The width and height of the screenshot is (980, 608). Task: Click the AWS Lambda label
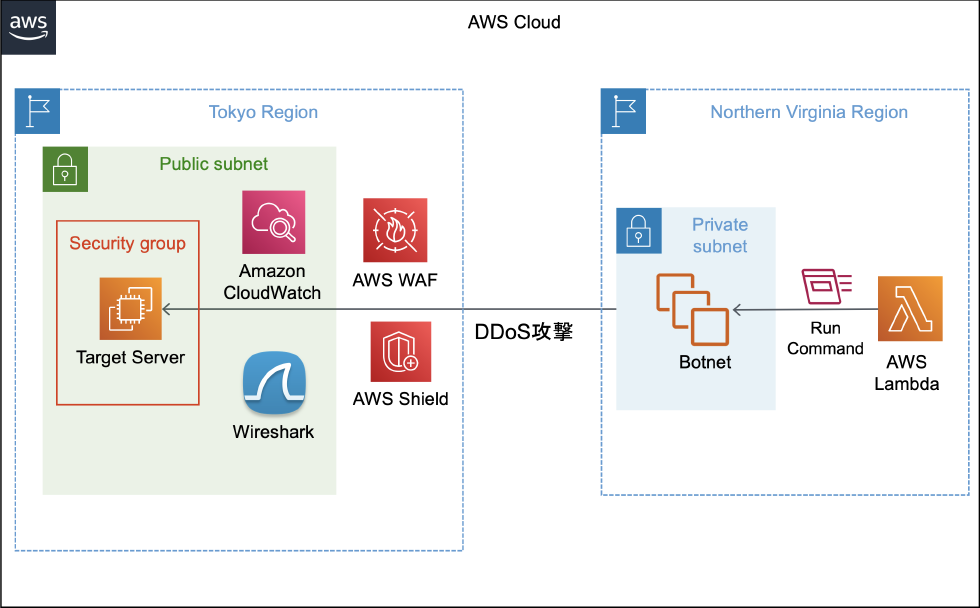[907, 372]
